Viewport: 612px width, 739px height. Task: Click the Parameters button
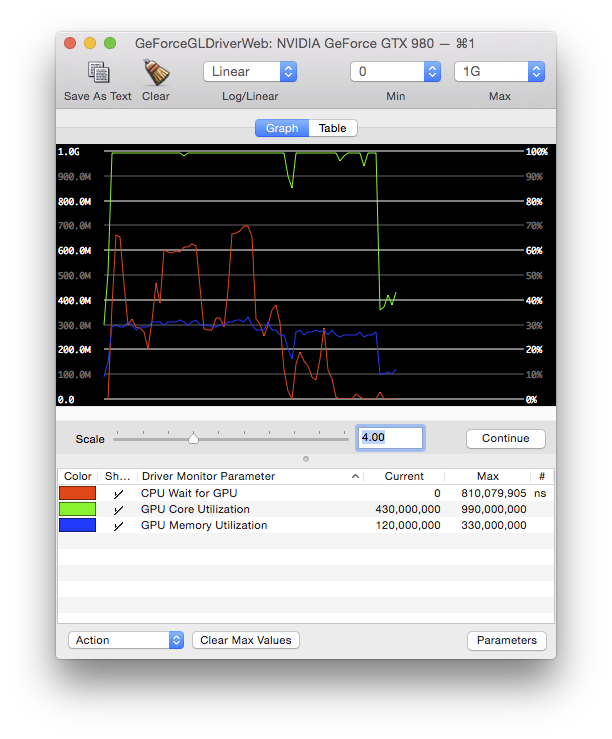coord(506,640)
